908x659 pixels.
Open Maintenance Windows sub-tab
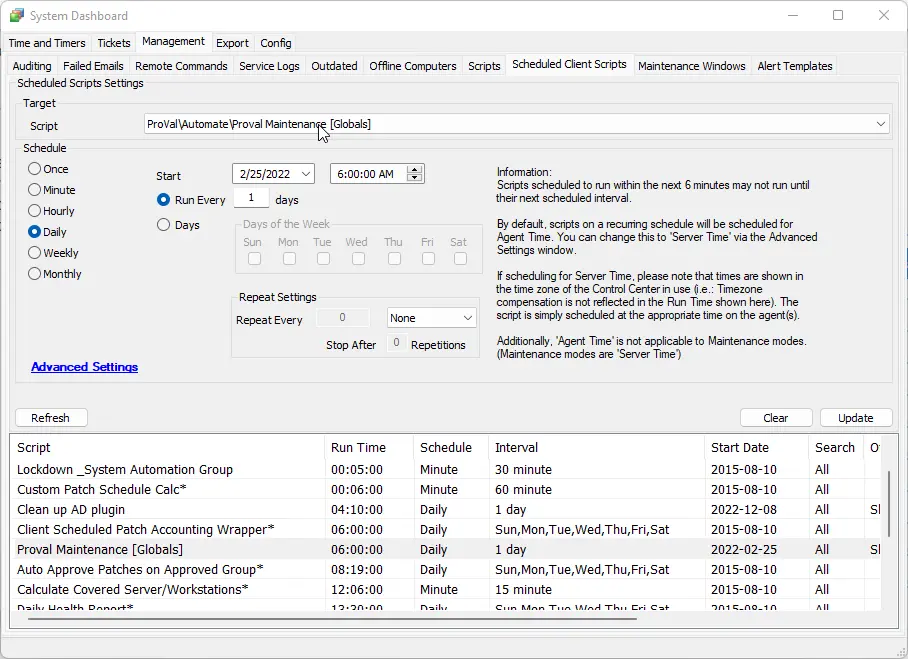691,66
